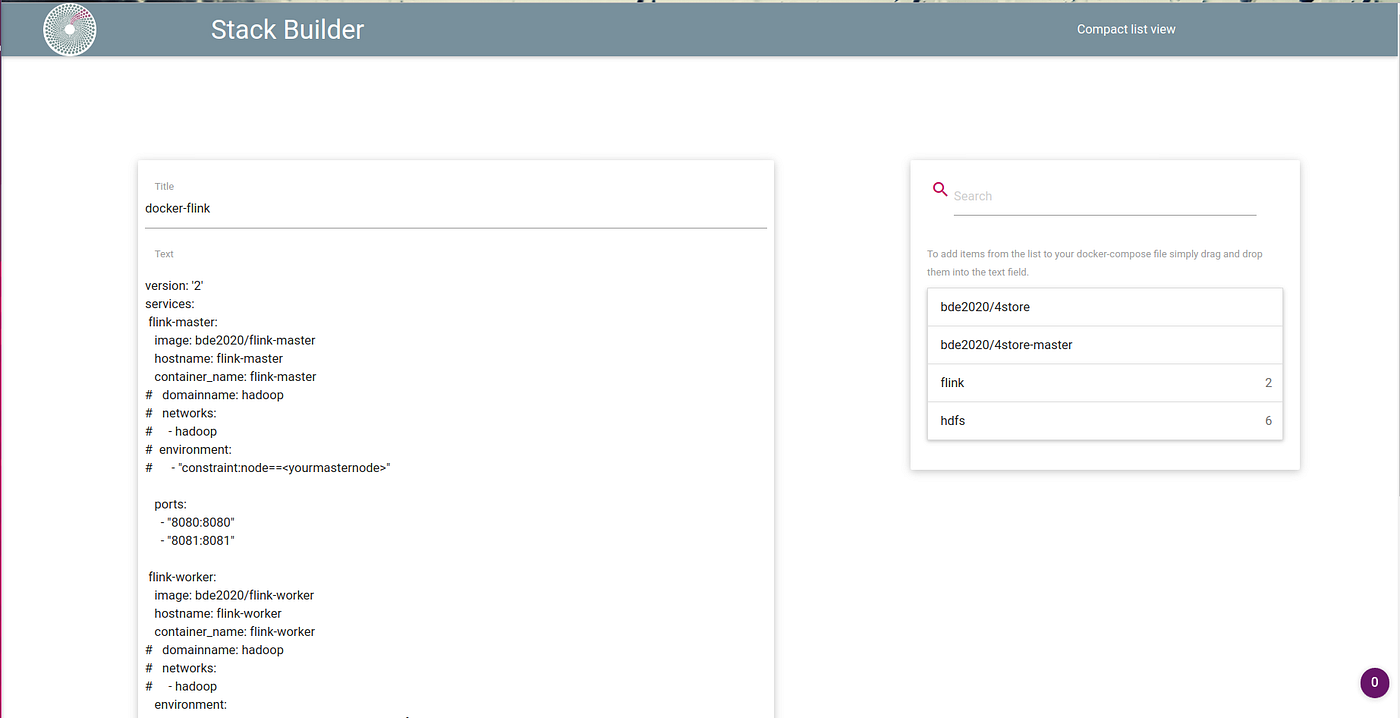This screenshot has width=1400, height=718.
Task: Click the "image: bde2020/flink-master" line
Action: pos(235,340)
